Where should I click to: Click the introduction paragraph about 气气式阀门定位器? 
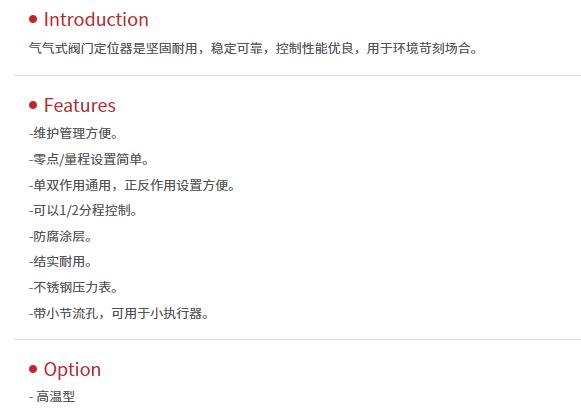(253, 49)
